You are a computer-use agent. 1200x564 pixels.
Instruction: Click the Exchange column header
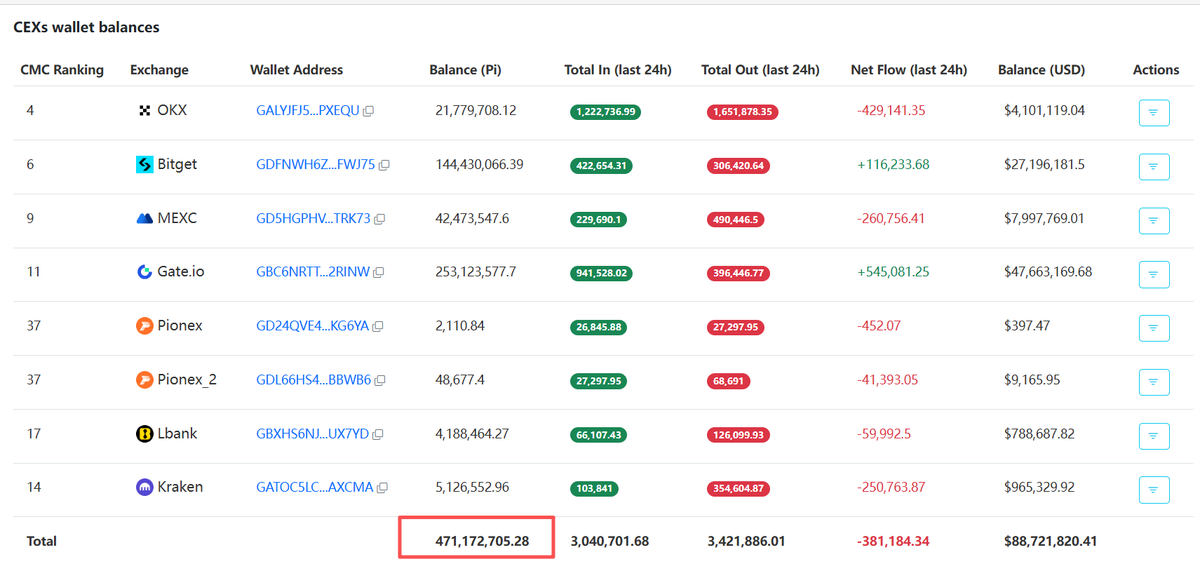[159, 70]
